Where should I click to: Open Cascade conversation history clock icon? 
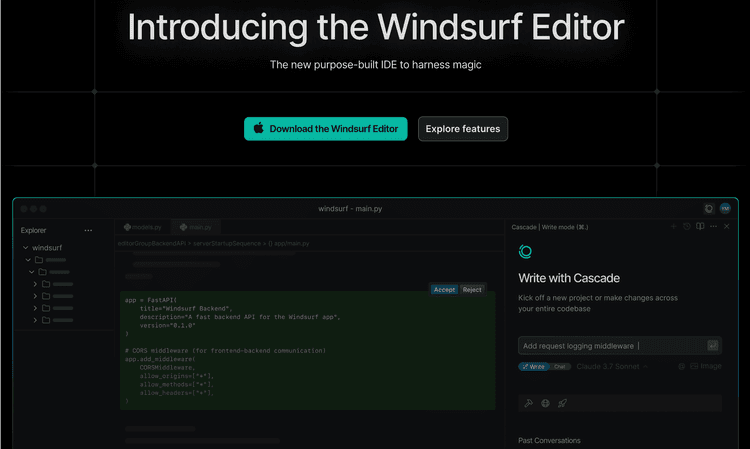coord(686,226)
